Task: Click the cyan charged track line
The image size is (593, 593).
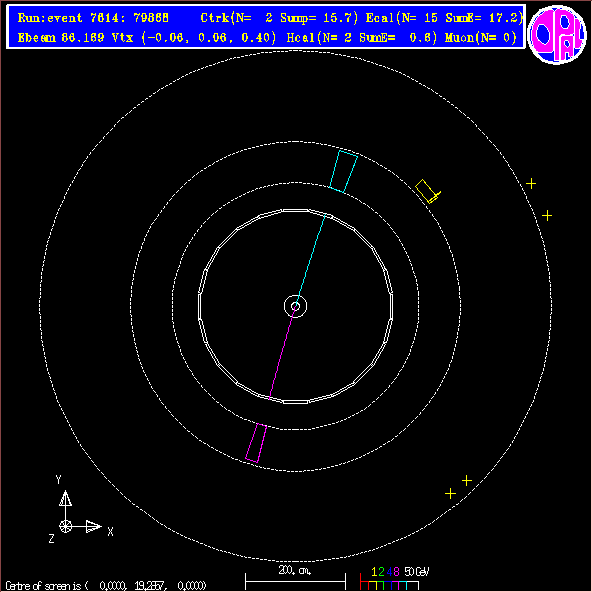Action: (x=311, y=259)
